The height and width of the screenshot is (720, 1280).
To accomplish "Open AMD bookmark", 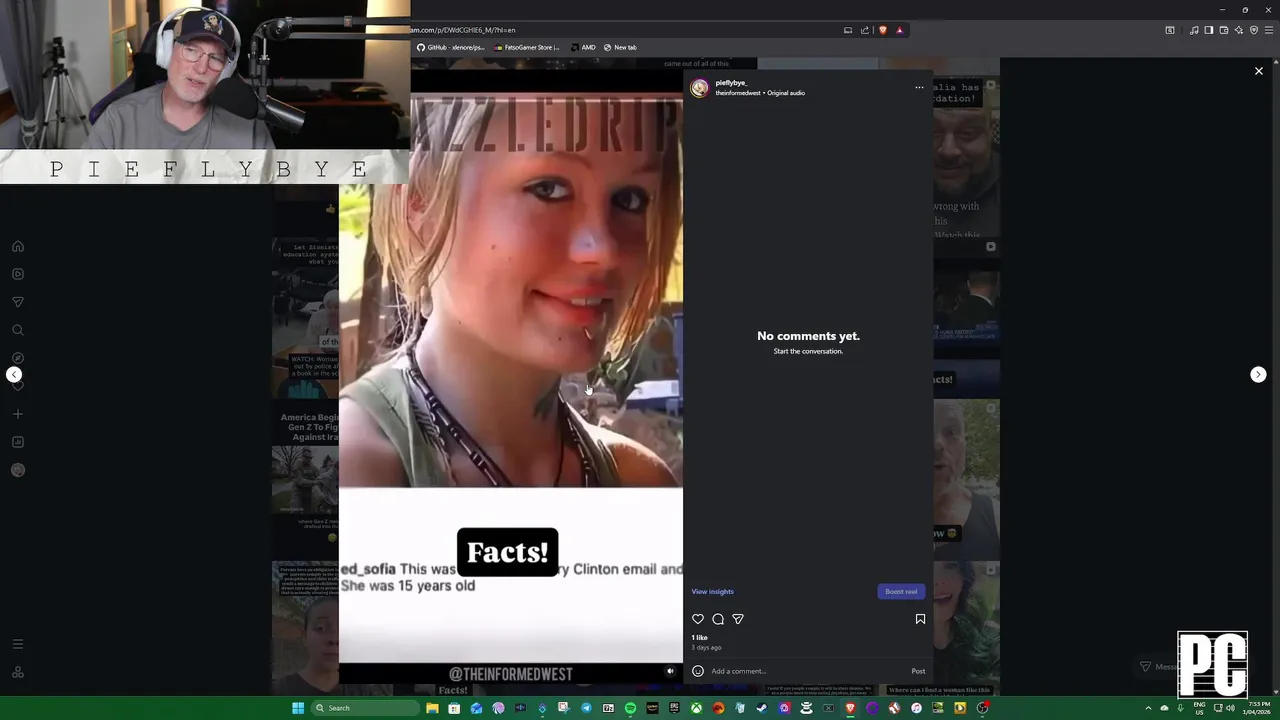I will pos(583,47).
